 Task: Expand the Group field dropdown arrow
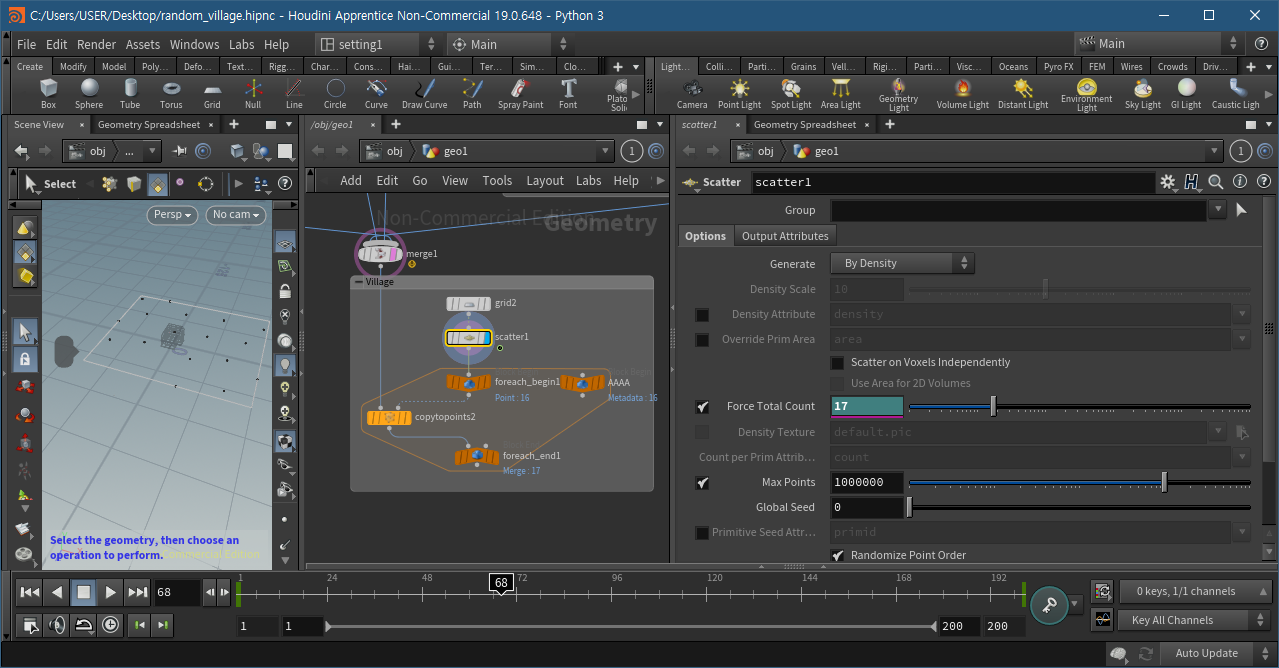1217,210
